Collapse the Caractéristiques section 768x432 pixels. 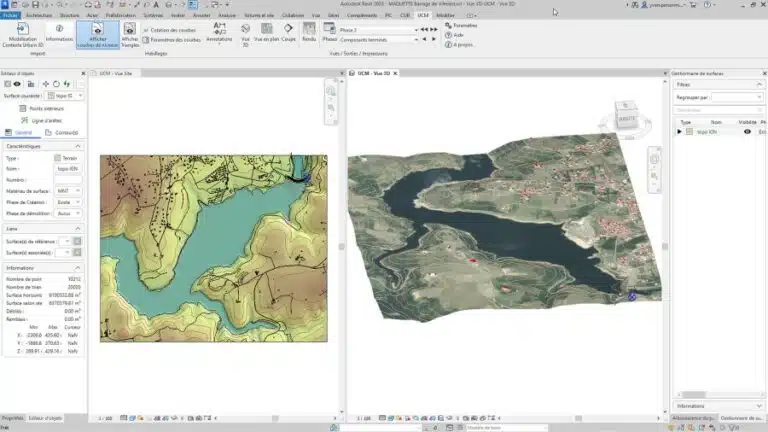pos(79,146)
